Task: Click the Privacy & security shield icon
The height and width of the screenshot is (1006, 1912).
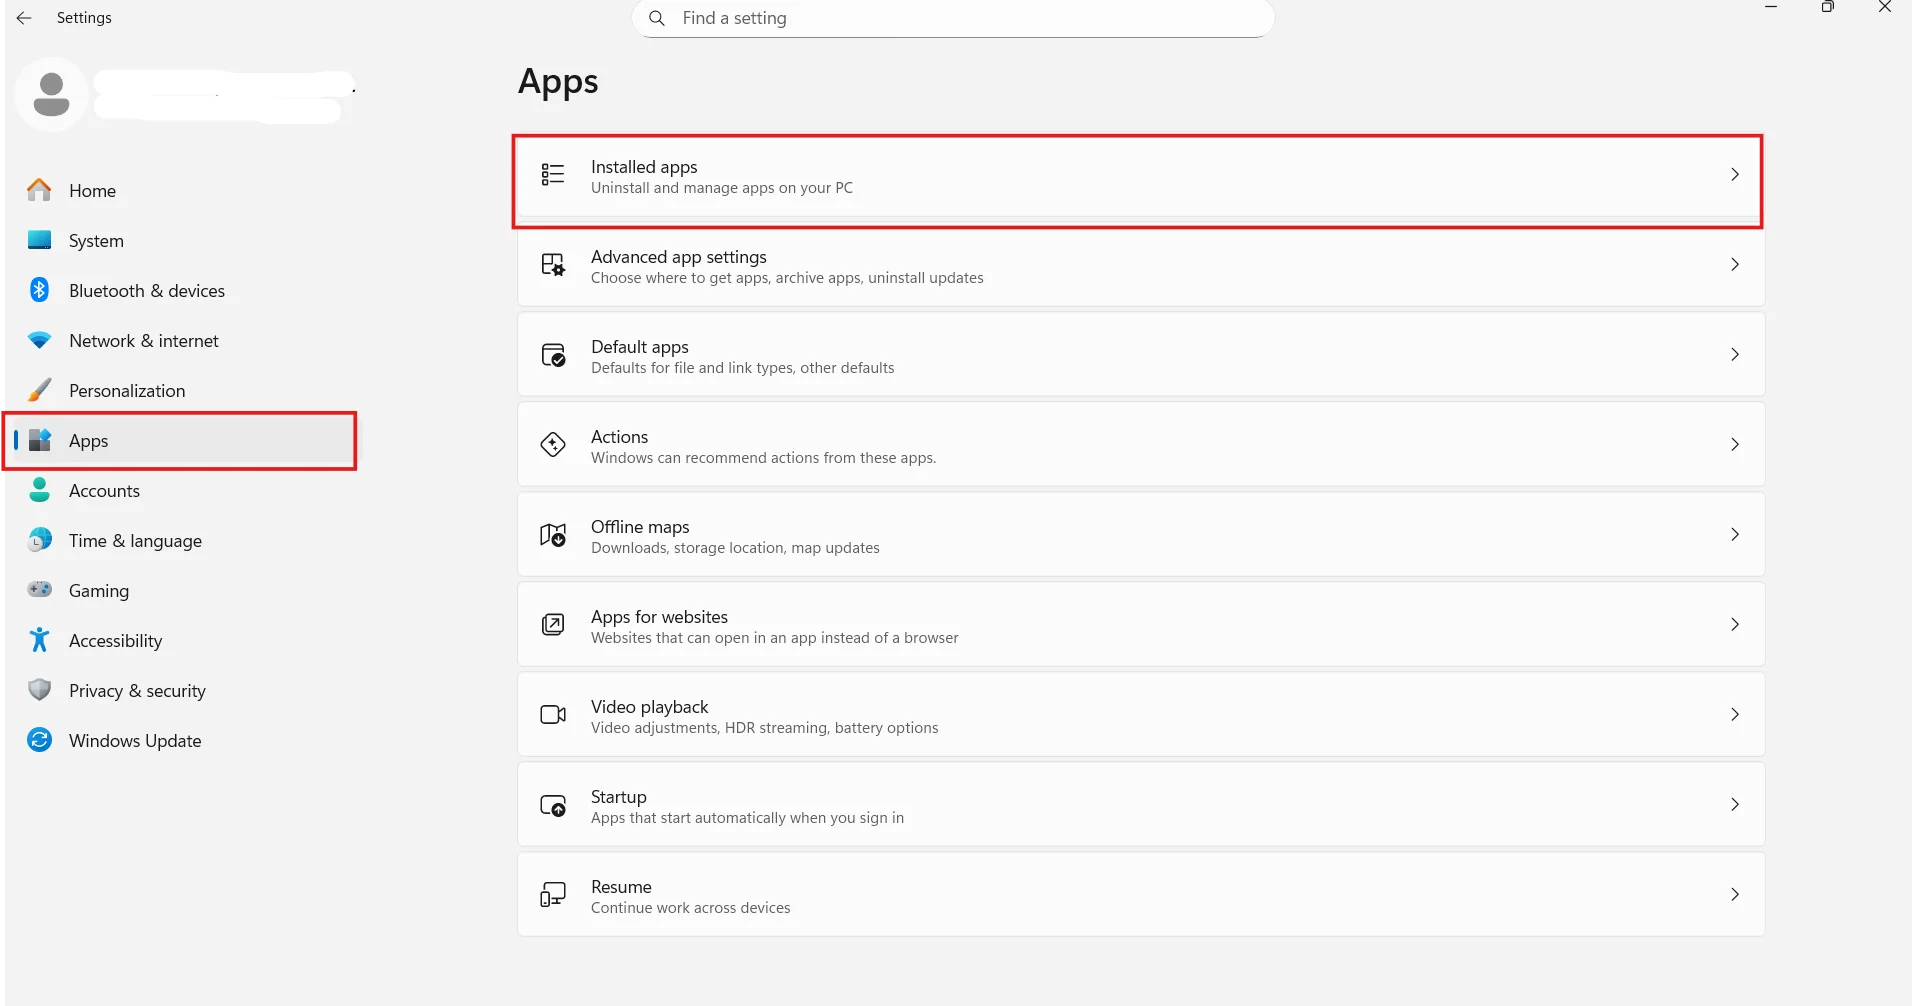Action: (38, 690)
